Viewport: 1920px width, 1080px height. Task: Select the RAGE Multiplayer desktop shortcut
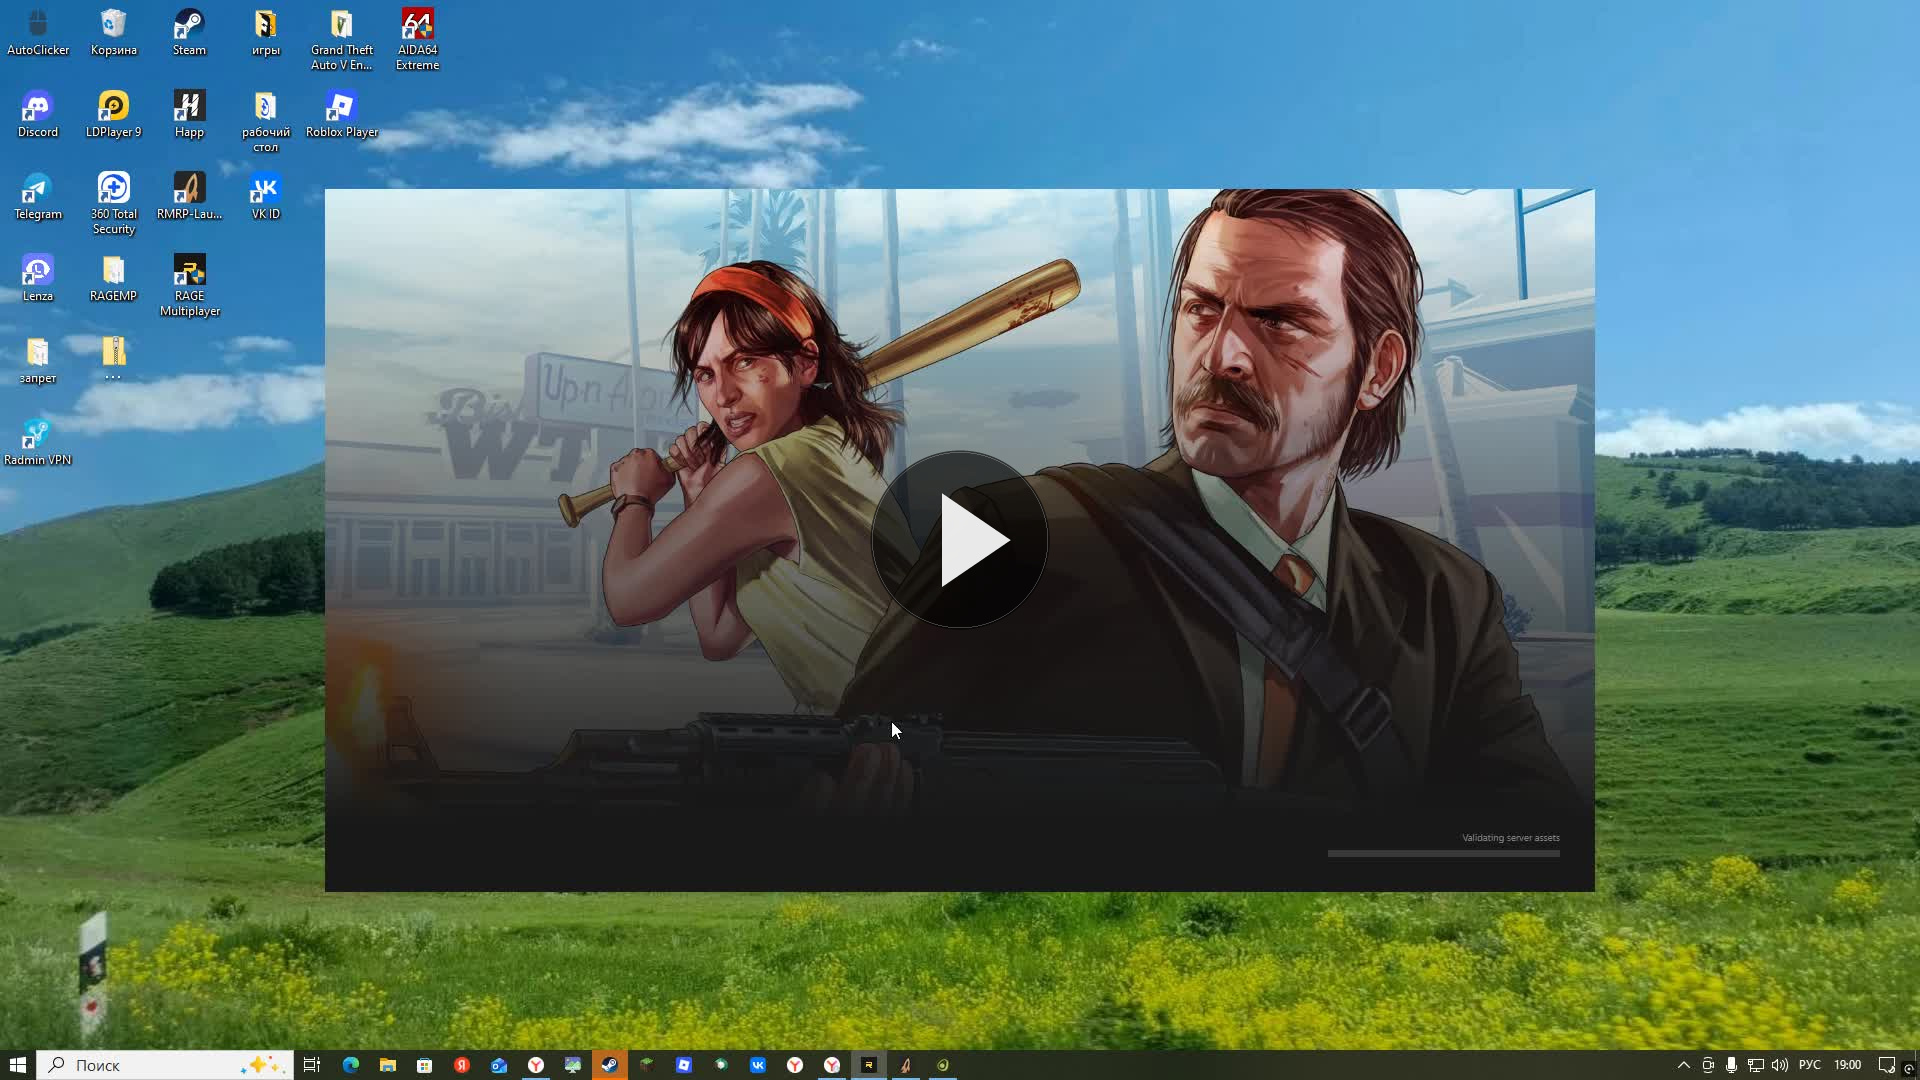[x=189, y=286]
